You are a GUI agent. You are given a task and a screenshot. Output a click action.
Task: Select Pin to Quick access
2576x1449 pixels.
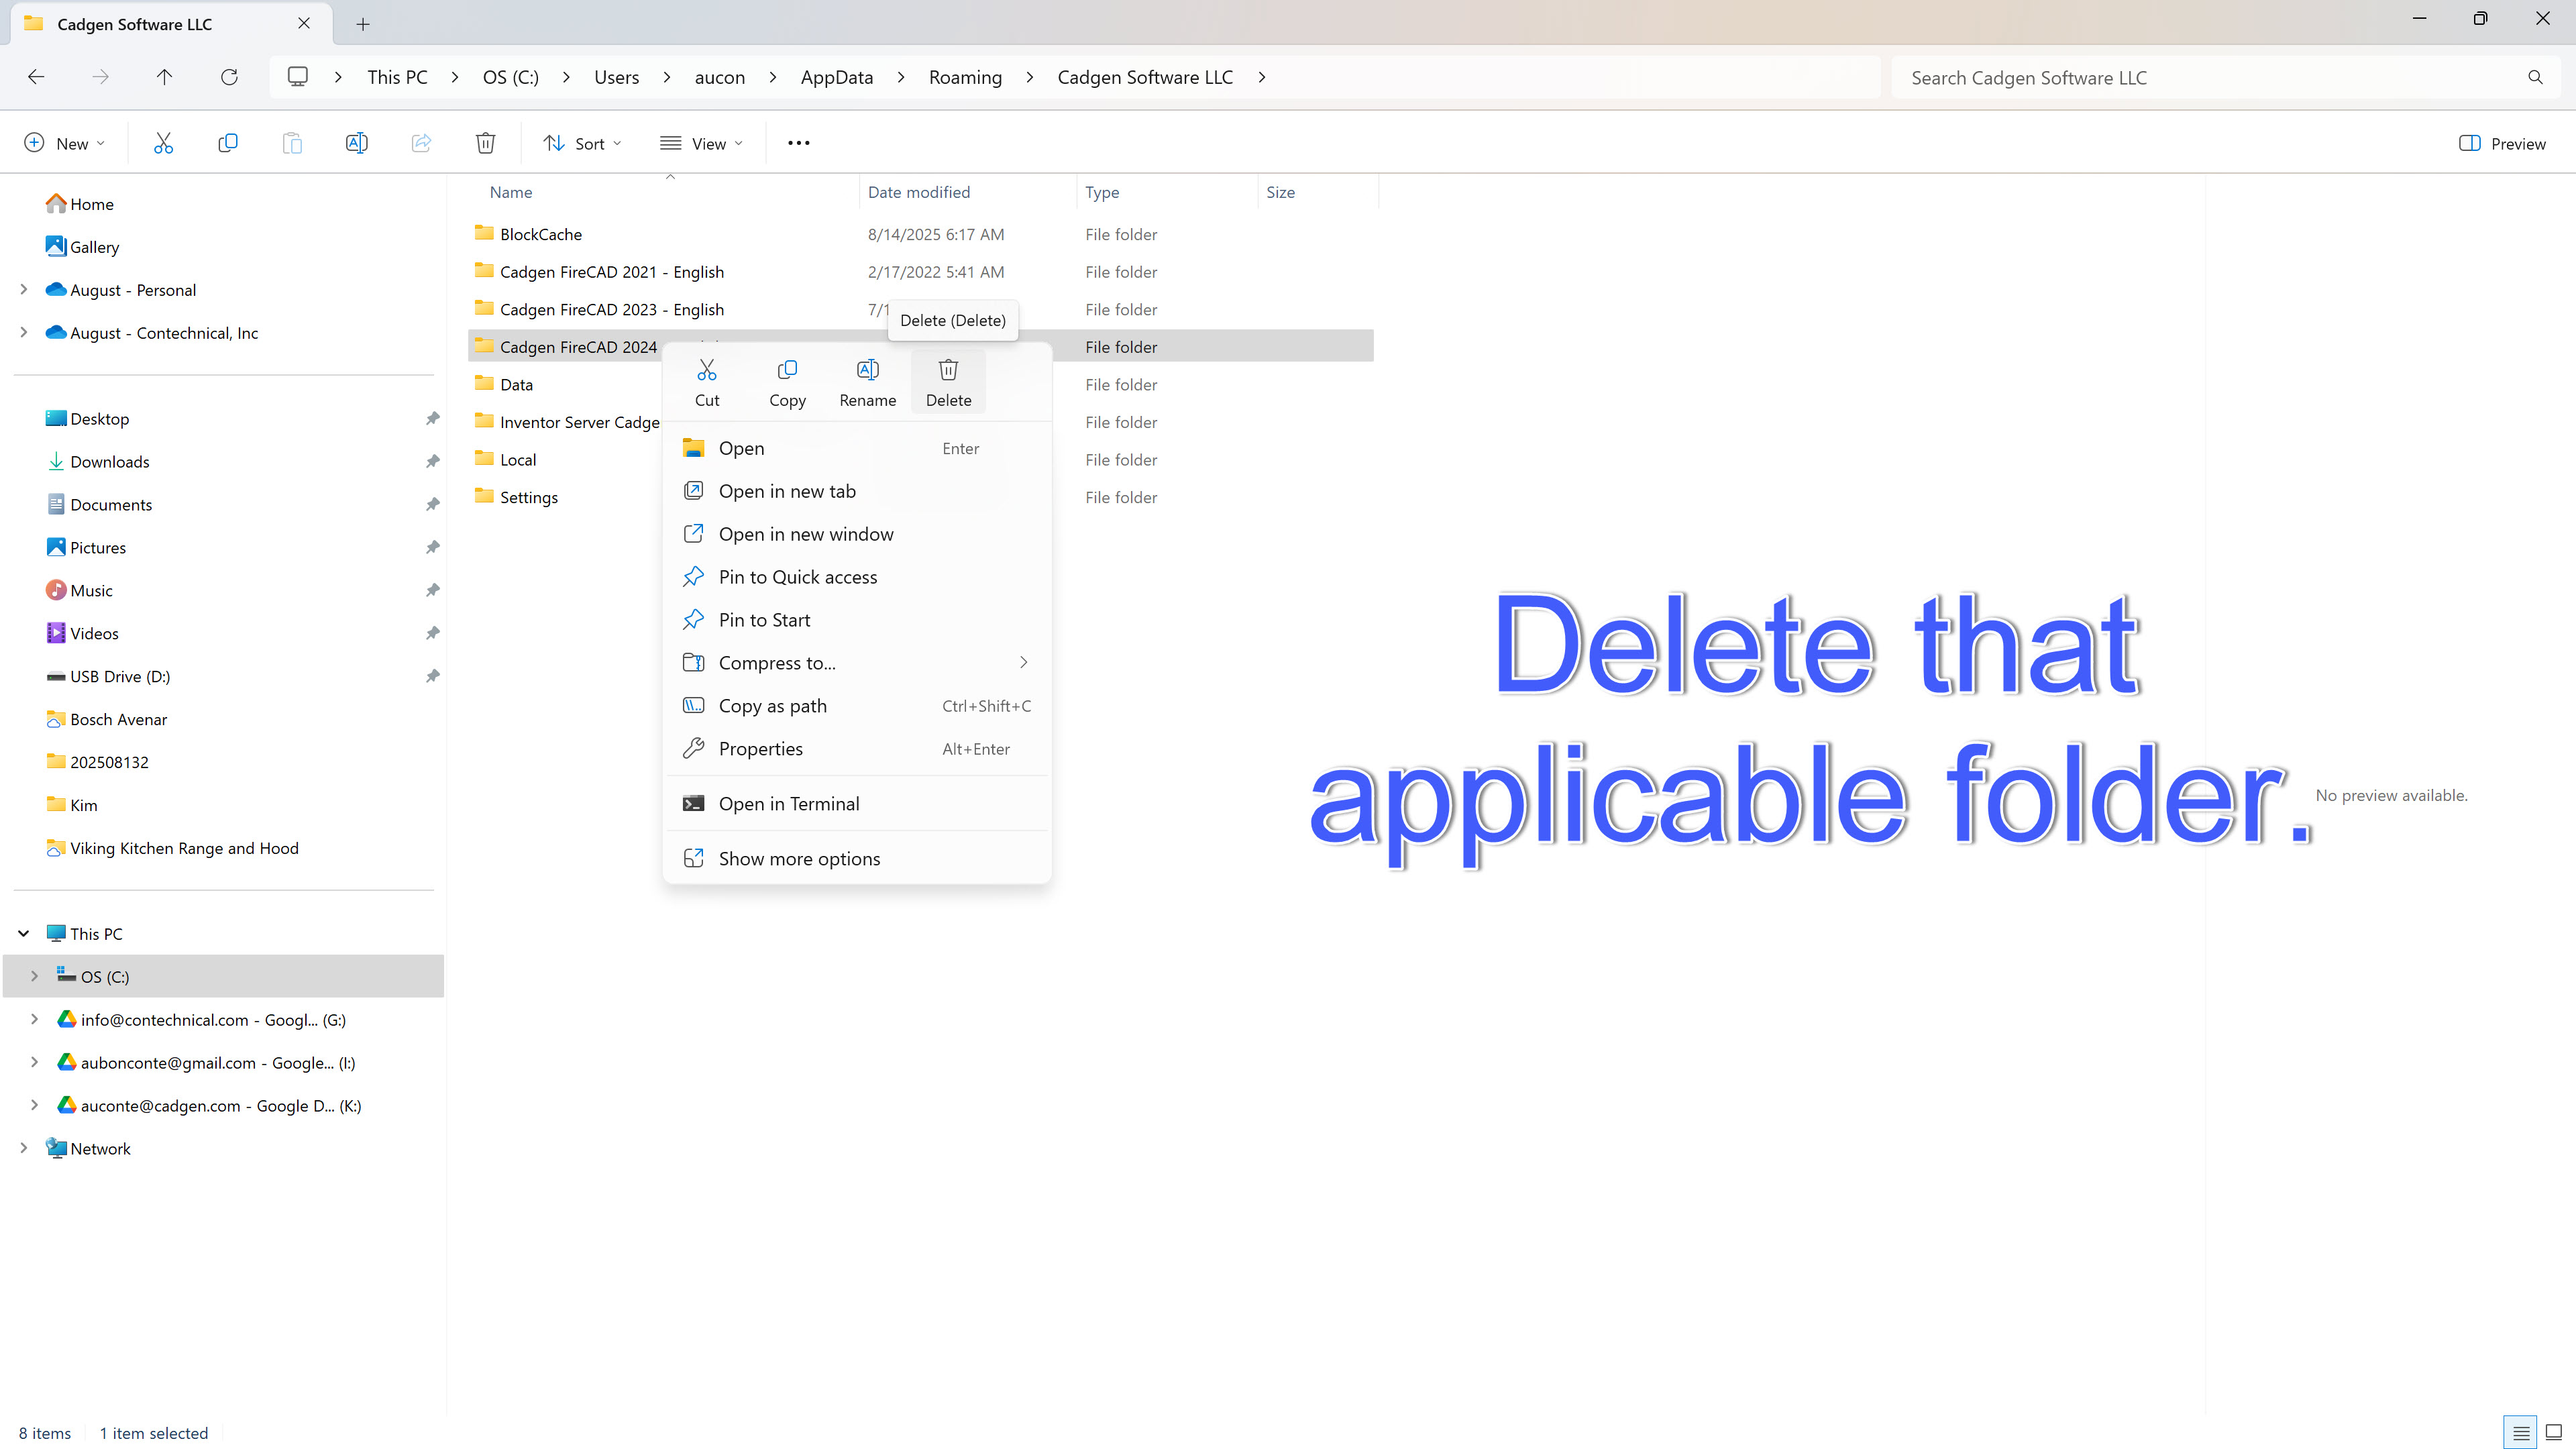pos(857,577)
